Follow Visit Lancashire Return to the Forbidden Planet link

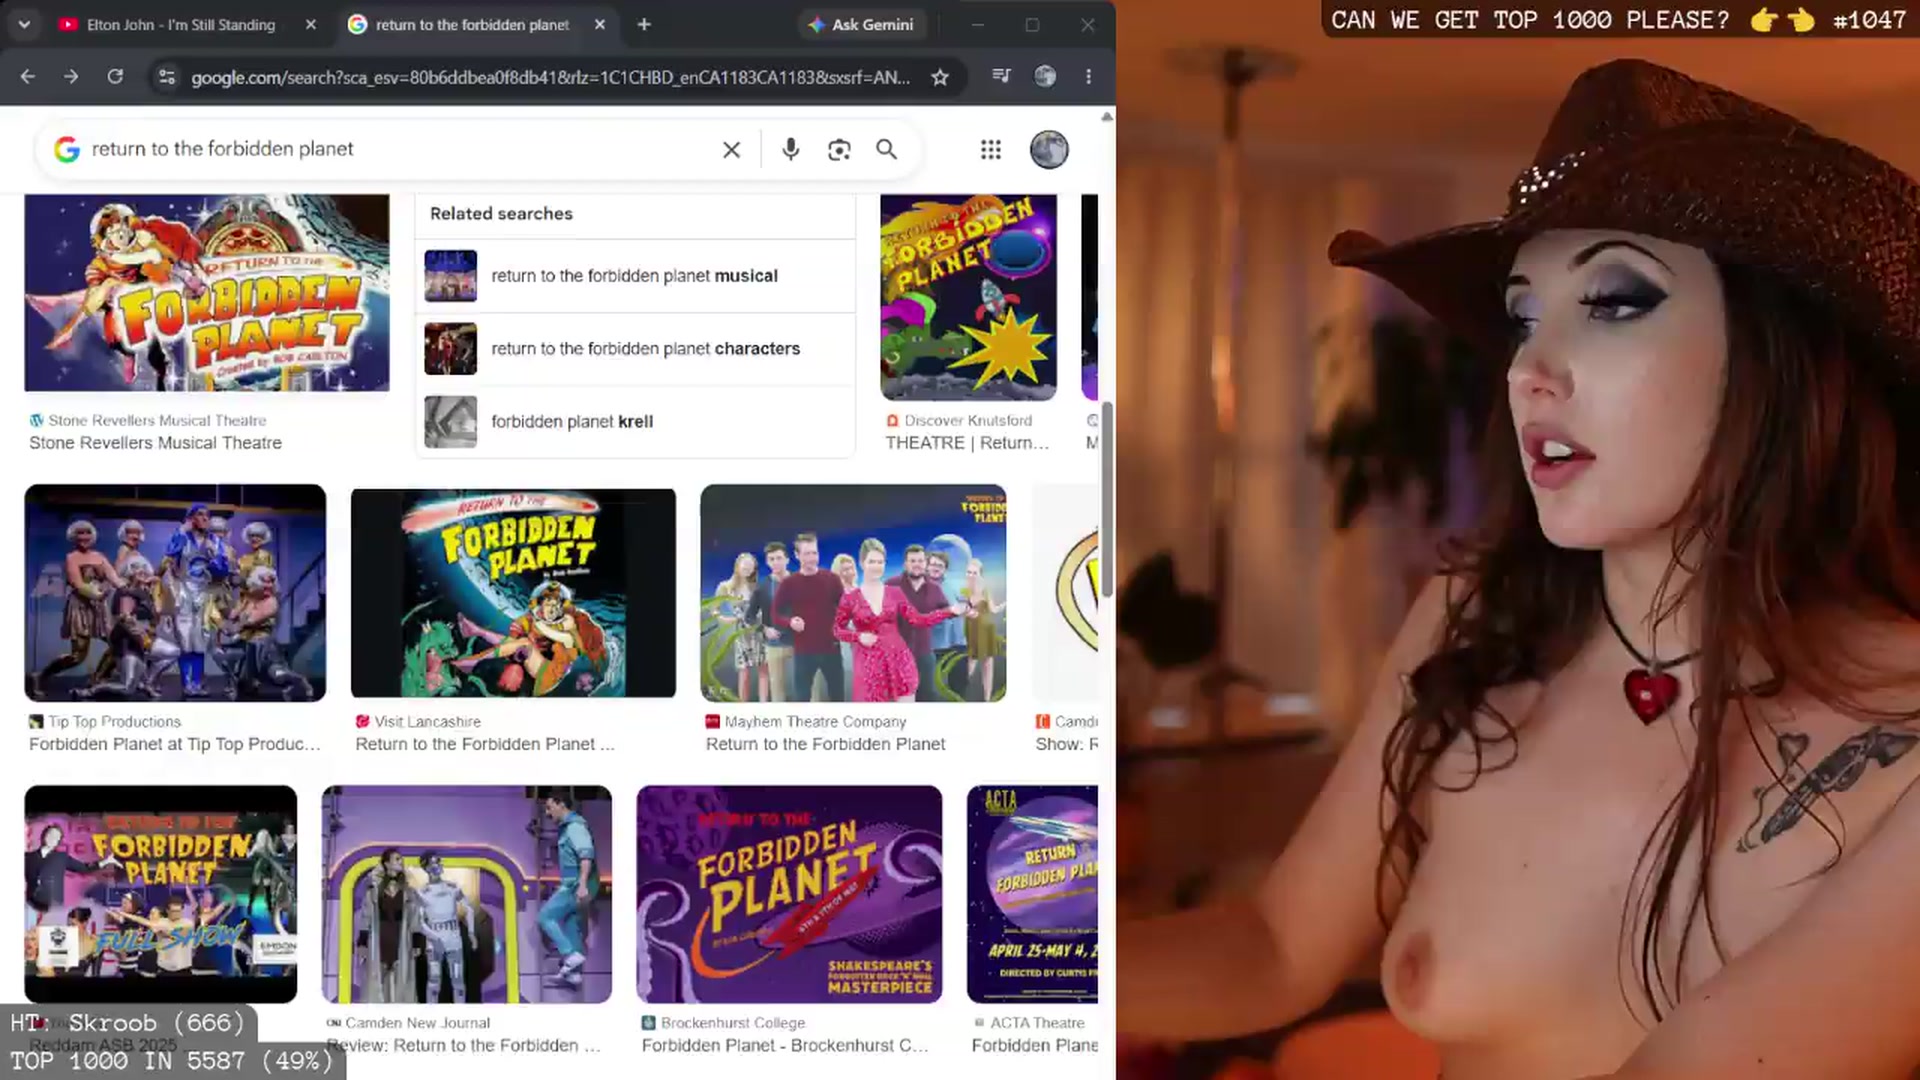click(x=485, y=744)
